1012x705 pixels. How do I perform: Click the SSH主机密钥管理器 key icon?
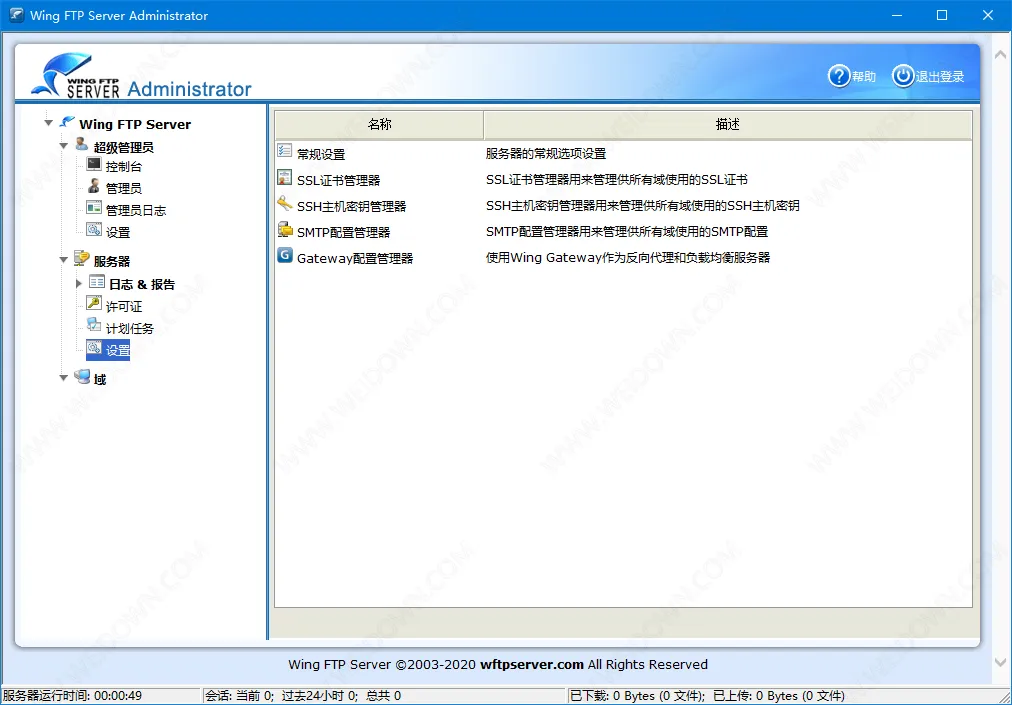pos(285,203)
